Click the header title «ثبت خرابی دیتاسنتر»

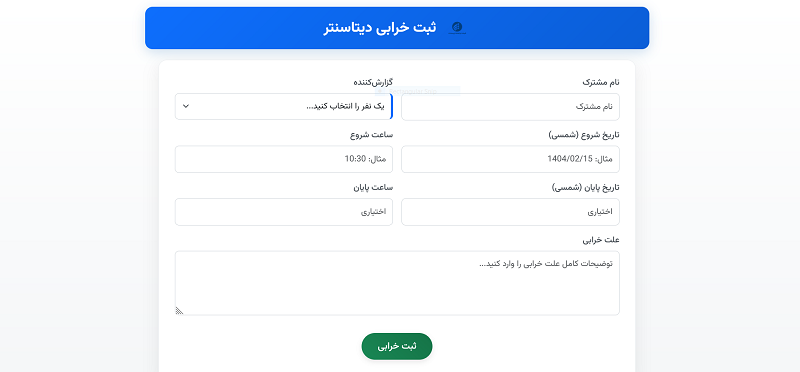(x=380, y=28)
